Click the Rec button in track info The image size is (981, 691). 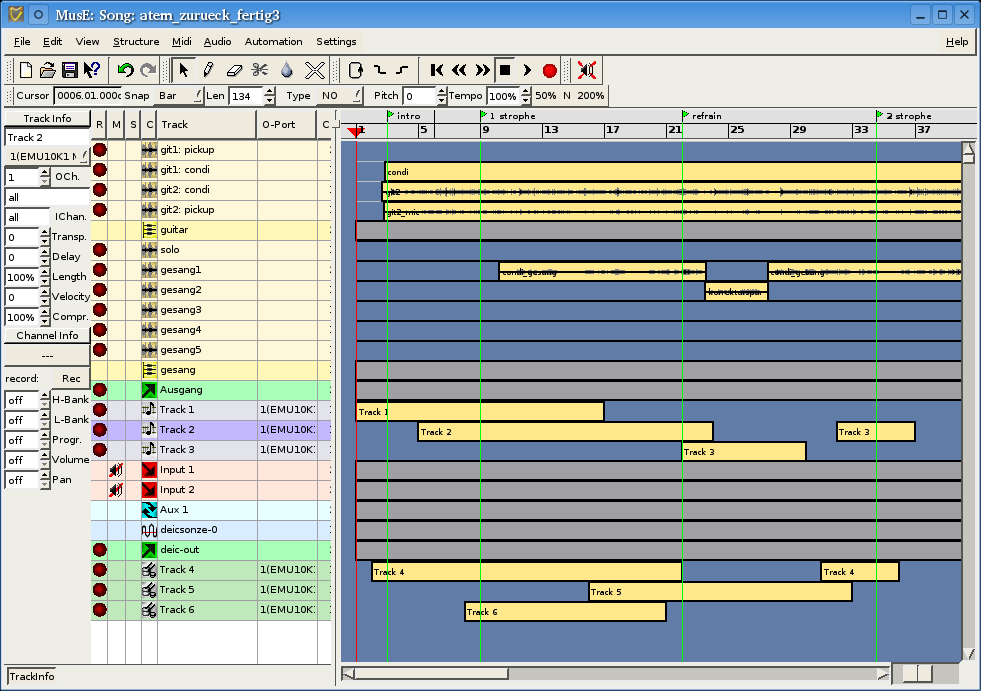coord(71,379)
